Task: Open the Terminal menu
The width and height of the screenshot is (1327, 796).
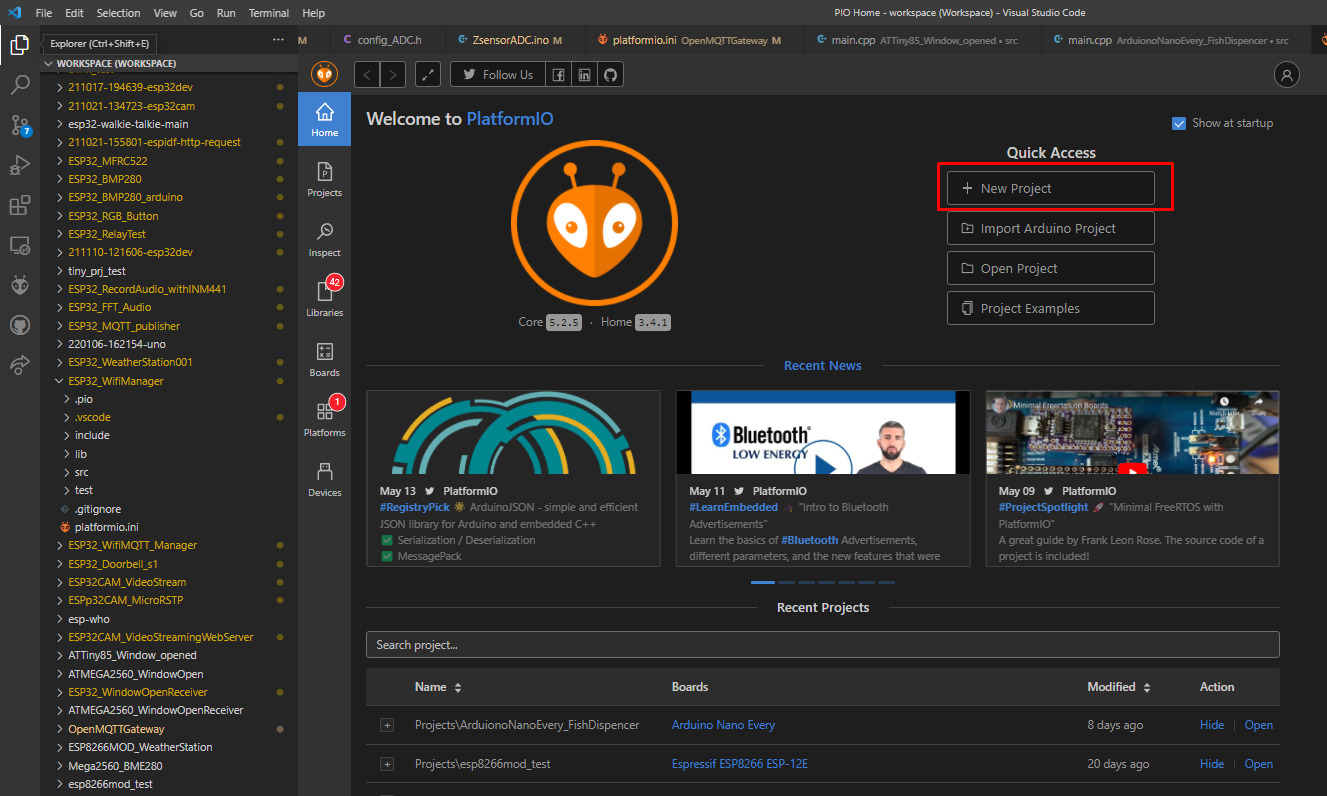Action: point(268,13)
